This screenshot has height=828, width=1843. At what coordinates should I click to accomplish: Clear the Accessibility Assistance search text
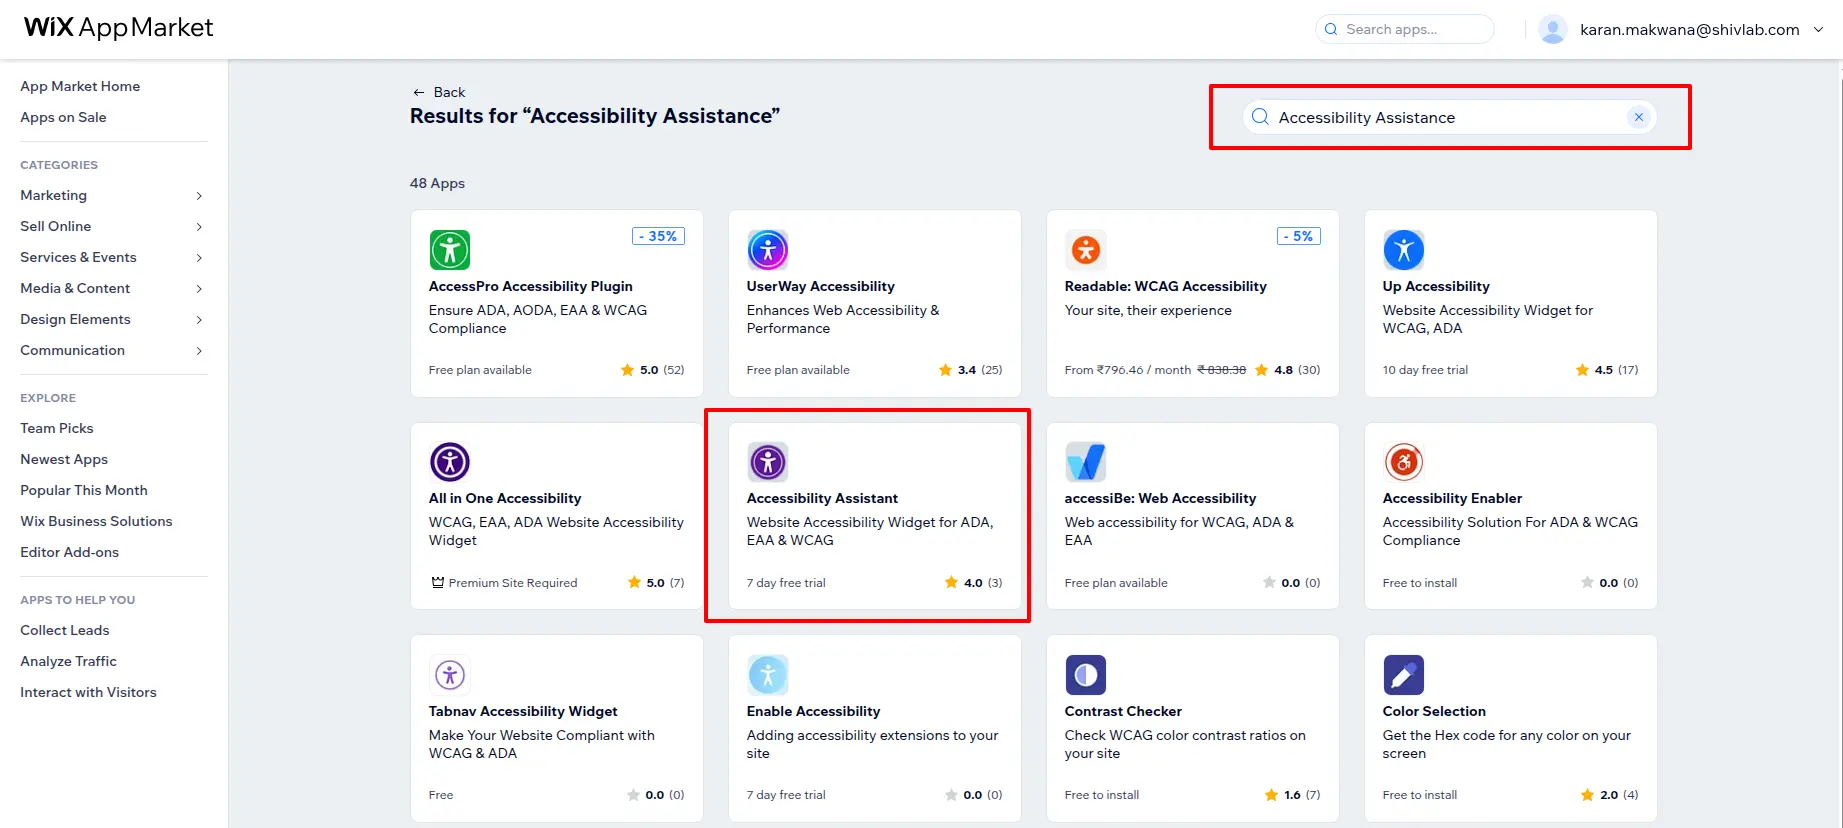(x=1638, y=117)
